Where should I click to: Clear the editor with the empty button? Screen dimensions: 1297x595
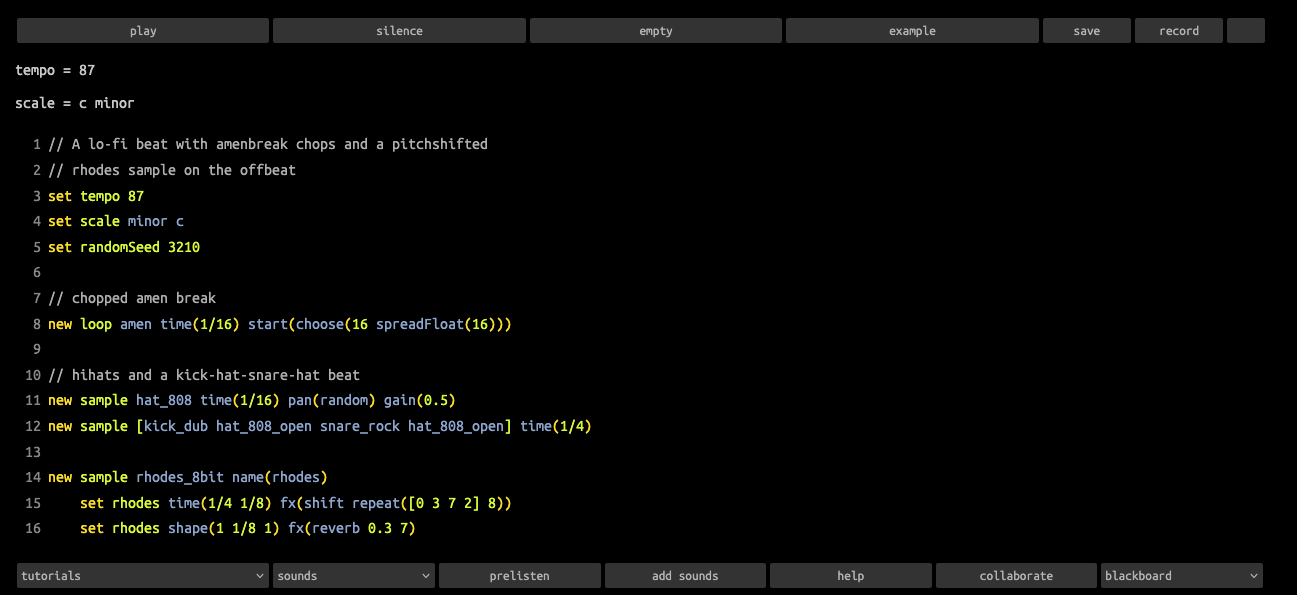click(x=656, y=31)
